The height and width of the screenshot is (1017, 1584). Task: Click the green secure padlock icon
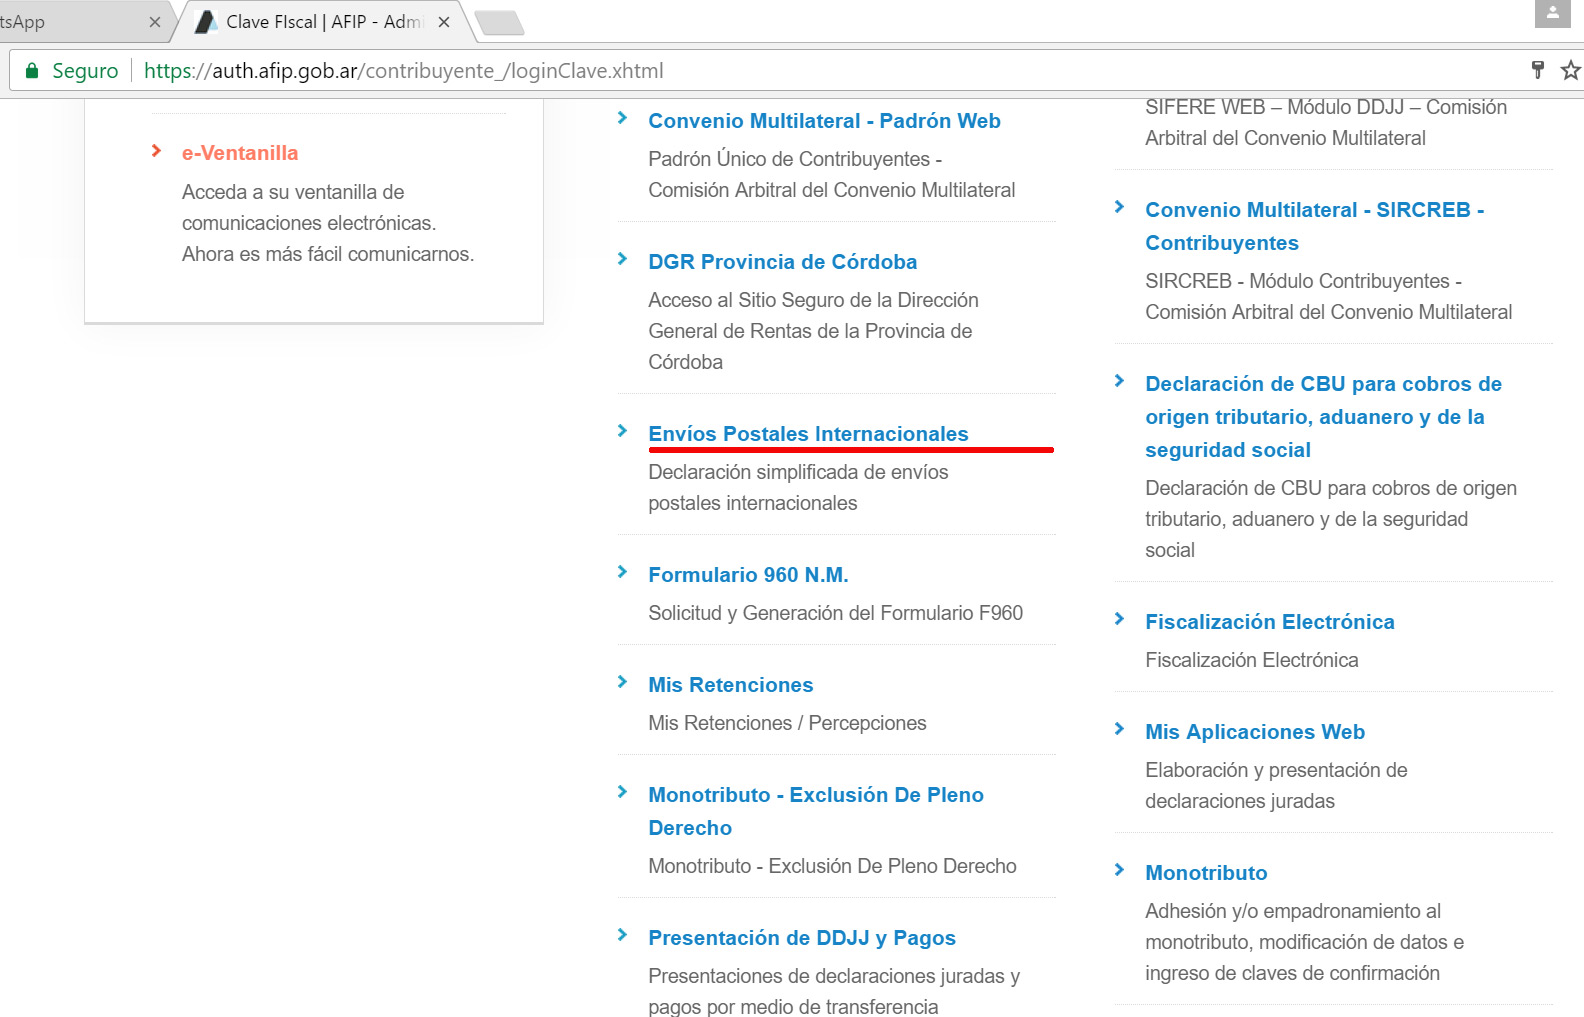[32, 70]
